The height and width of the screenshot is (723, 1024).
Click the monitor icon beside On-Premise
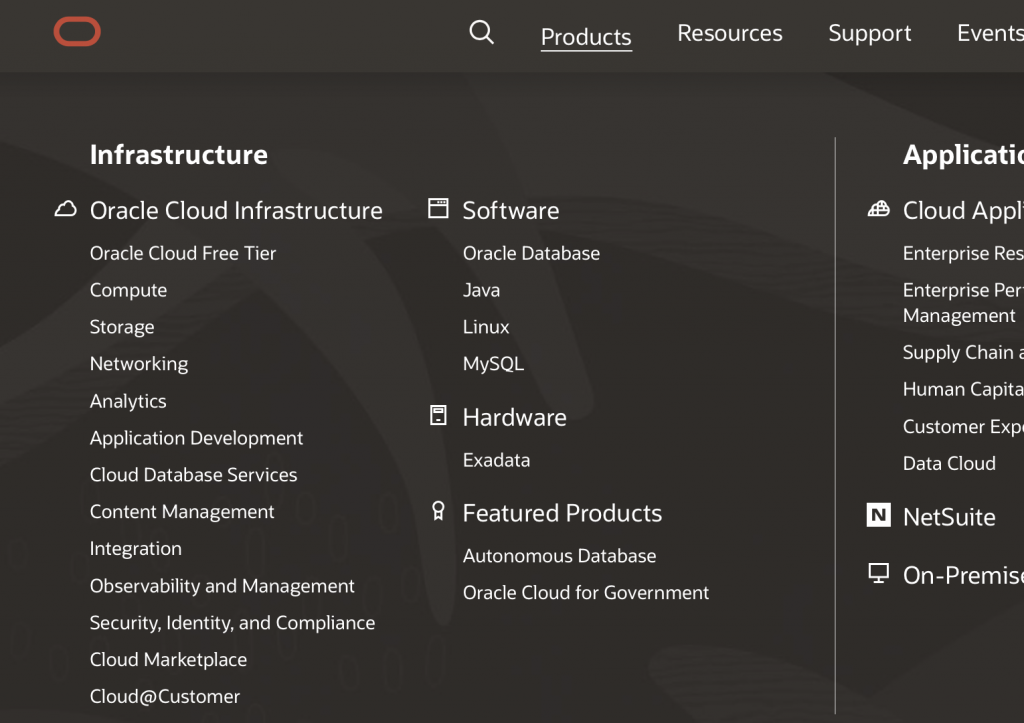(x=878, y=573)
